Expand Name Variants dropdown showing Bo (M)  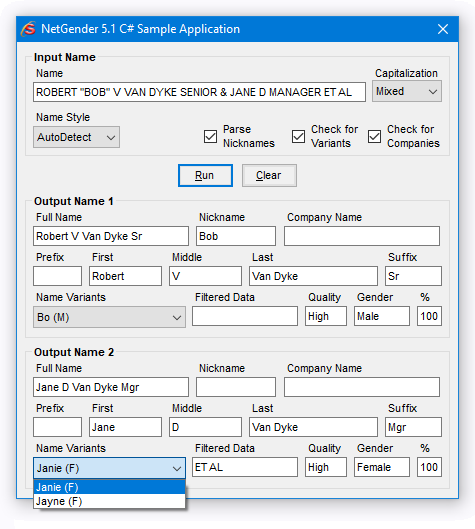click(x=109, y=317)
